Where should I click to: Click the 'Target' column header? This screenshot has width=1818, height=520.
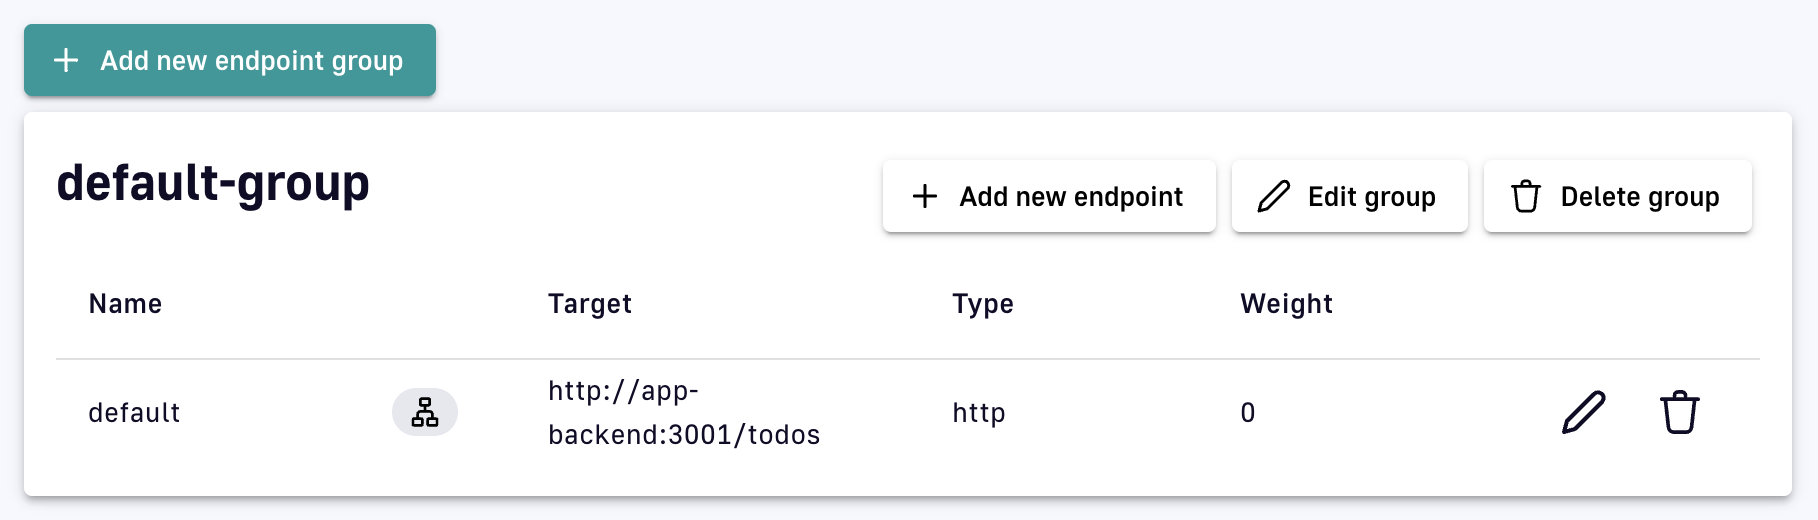click(590, 304)
